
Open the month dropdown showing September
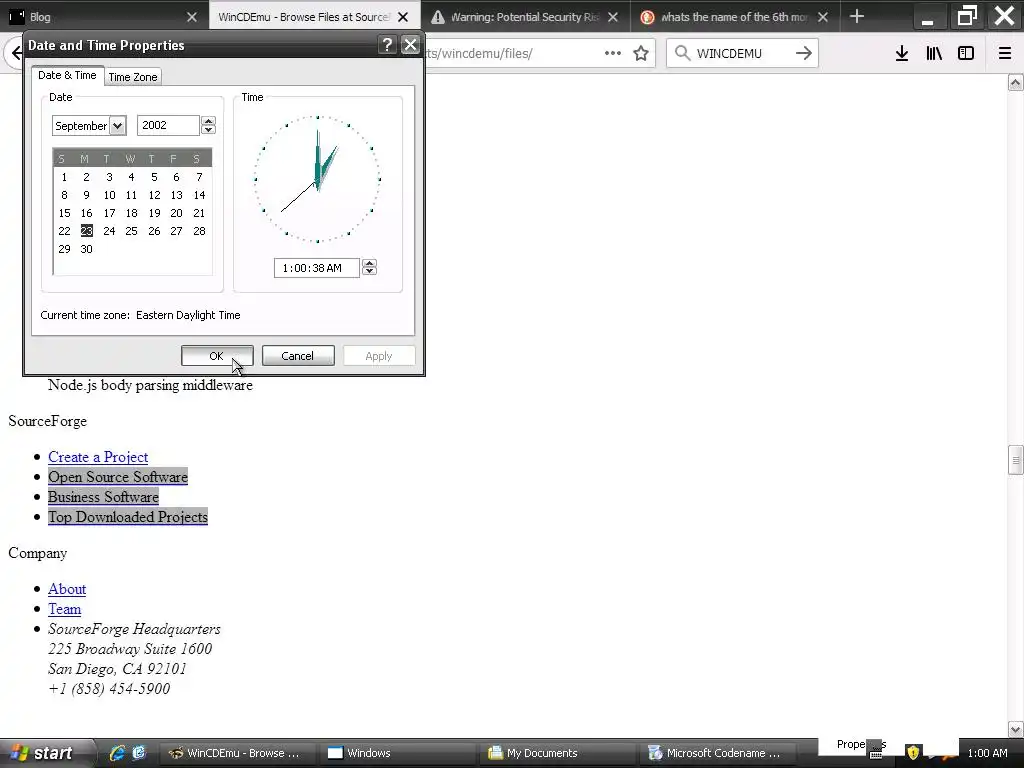point(118,125)
